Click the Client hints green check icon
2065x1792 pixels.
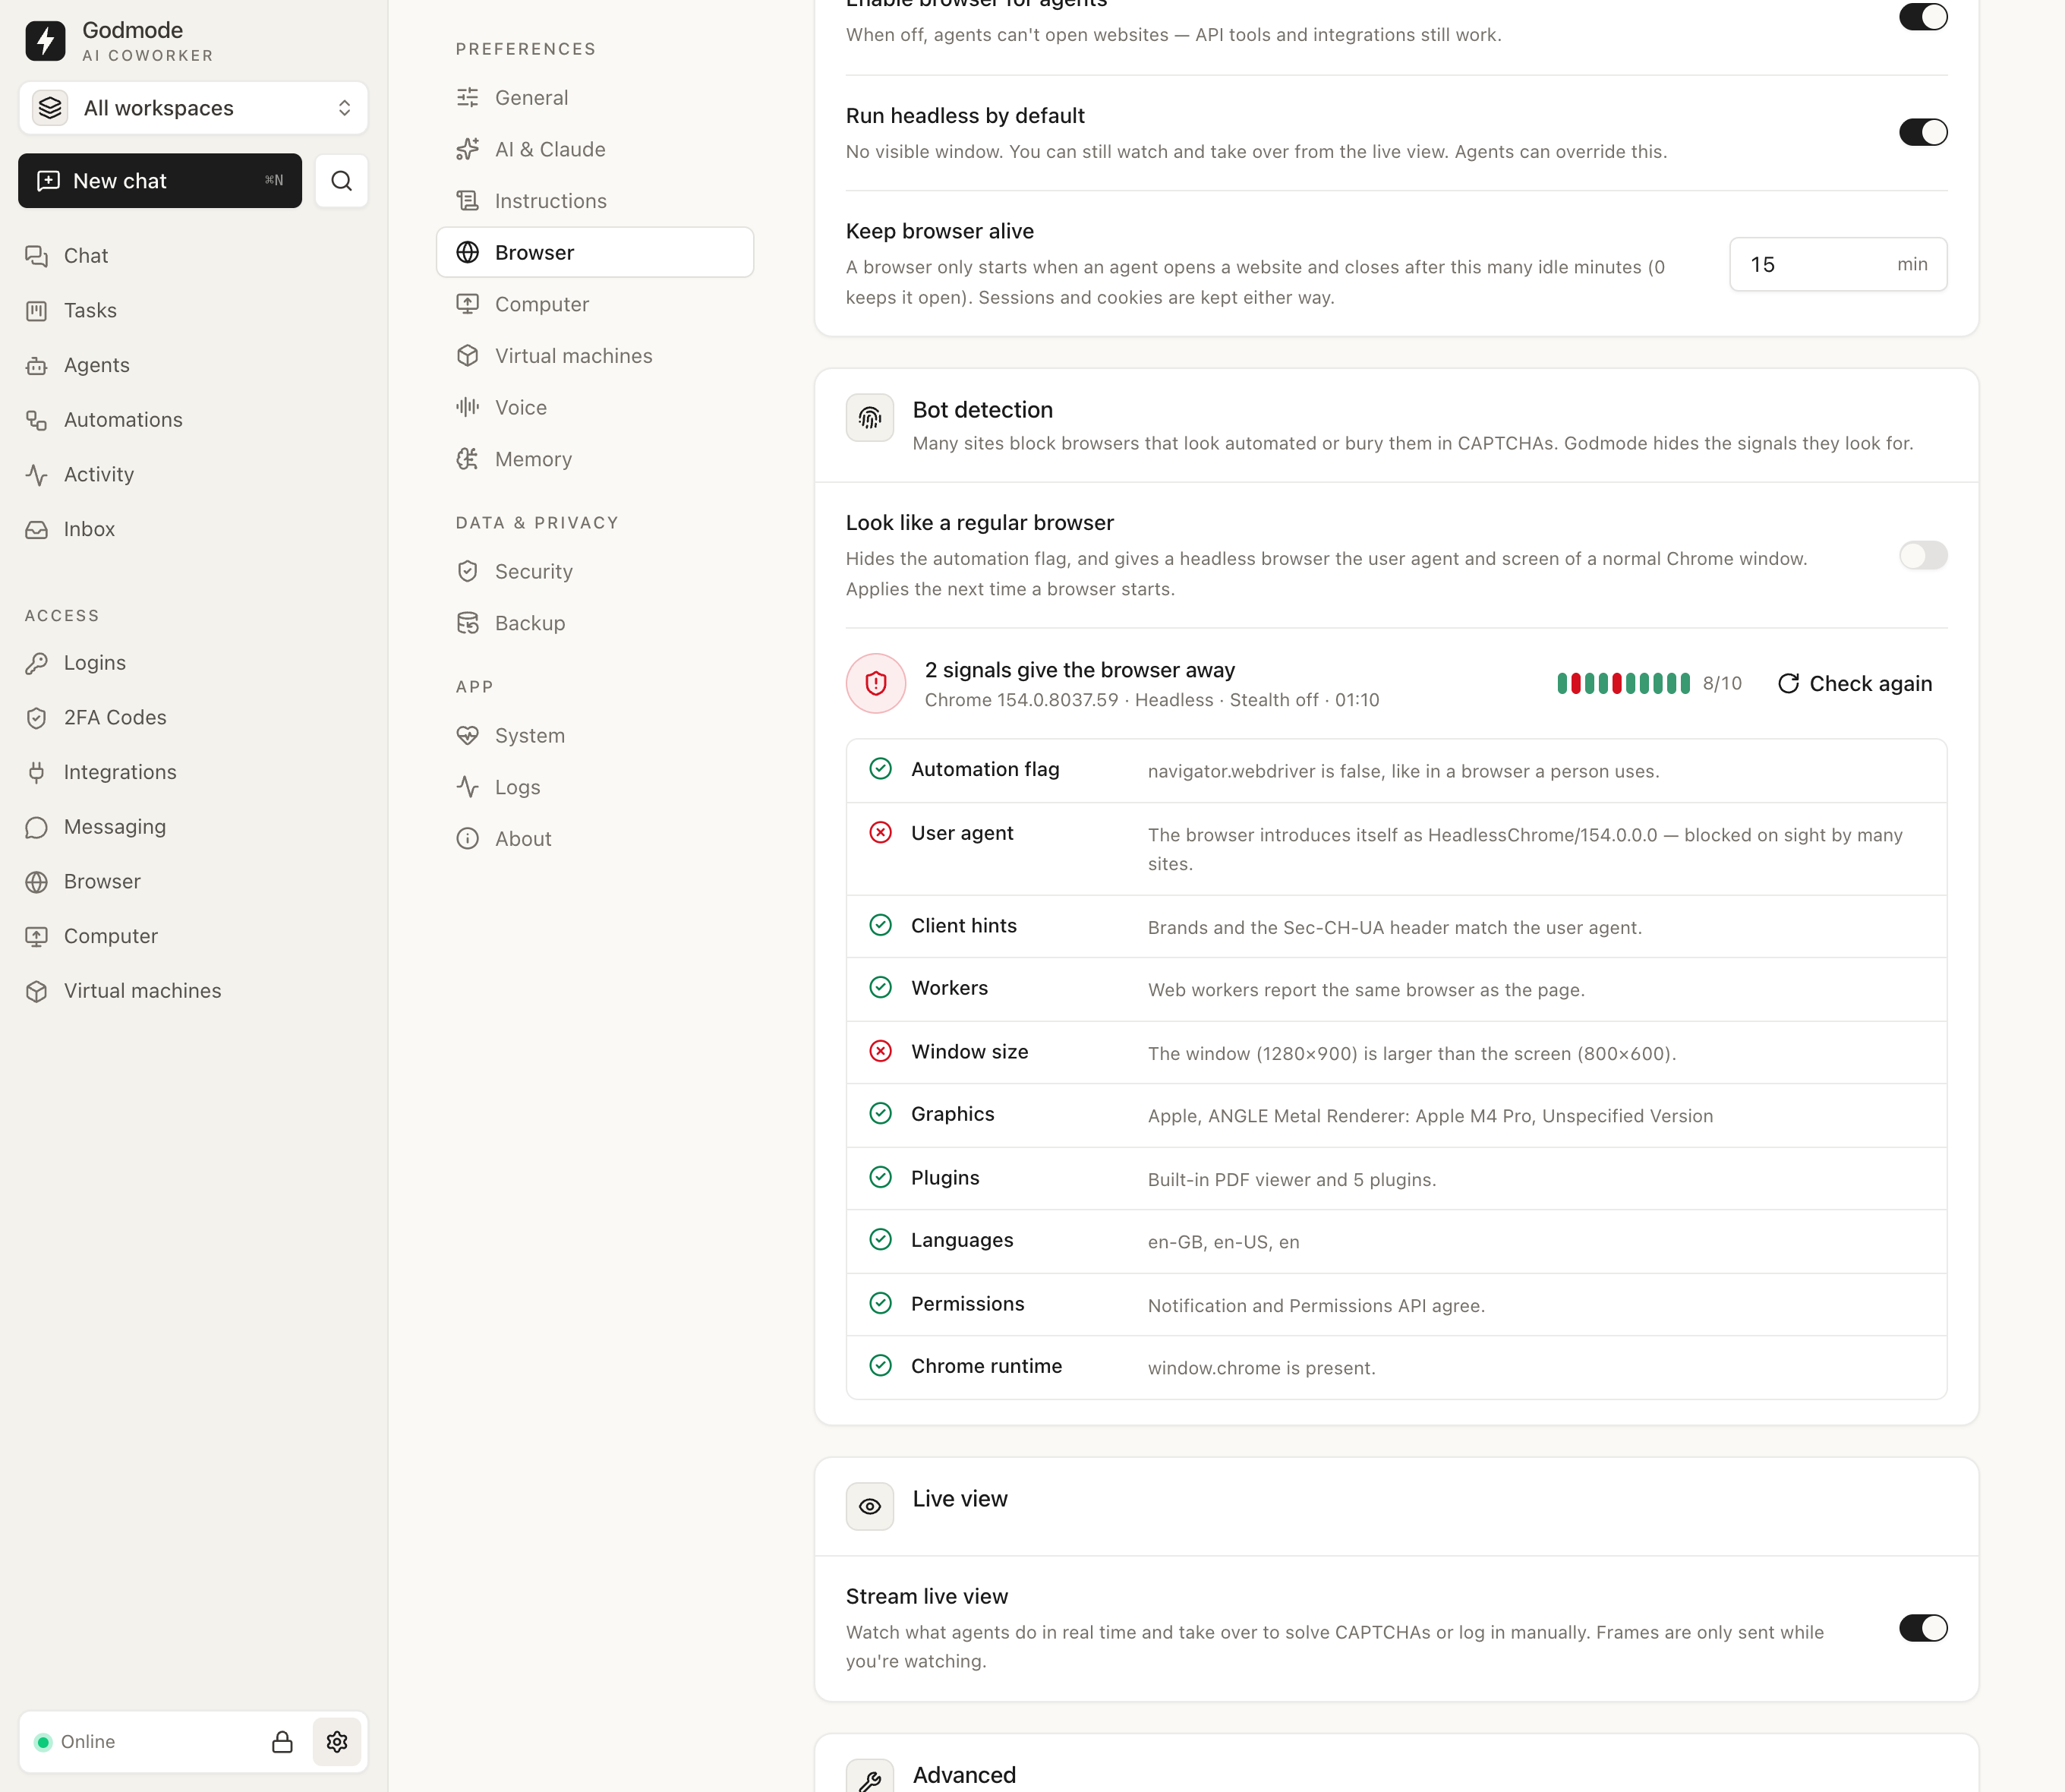click(880, 926)
